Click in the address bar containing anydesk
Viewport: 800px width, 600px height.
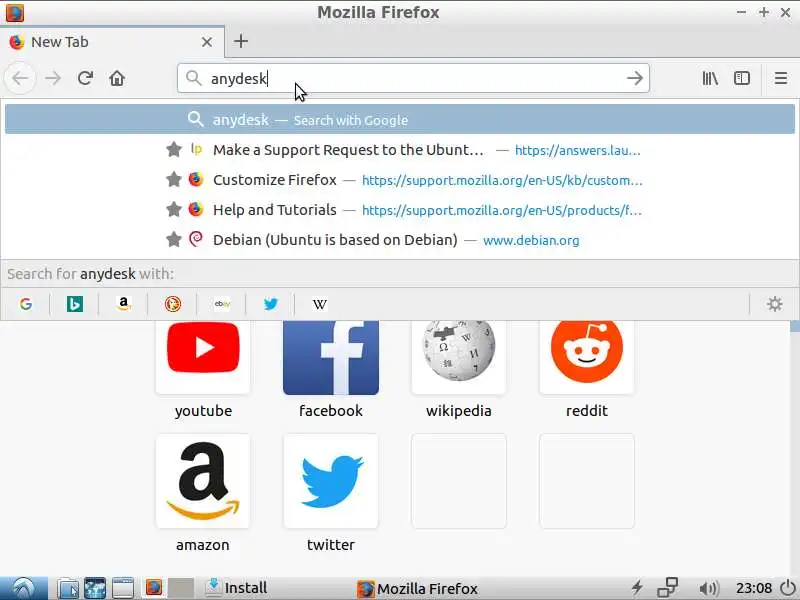pos(413,79)
